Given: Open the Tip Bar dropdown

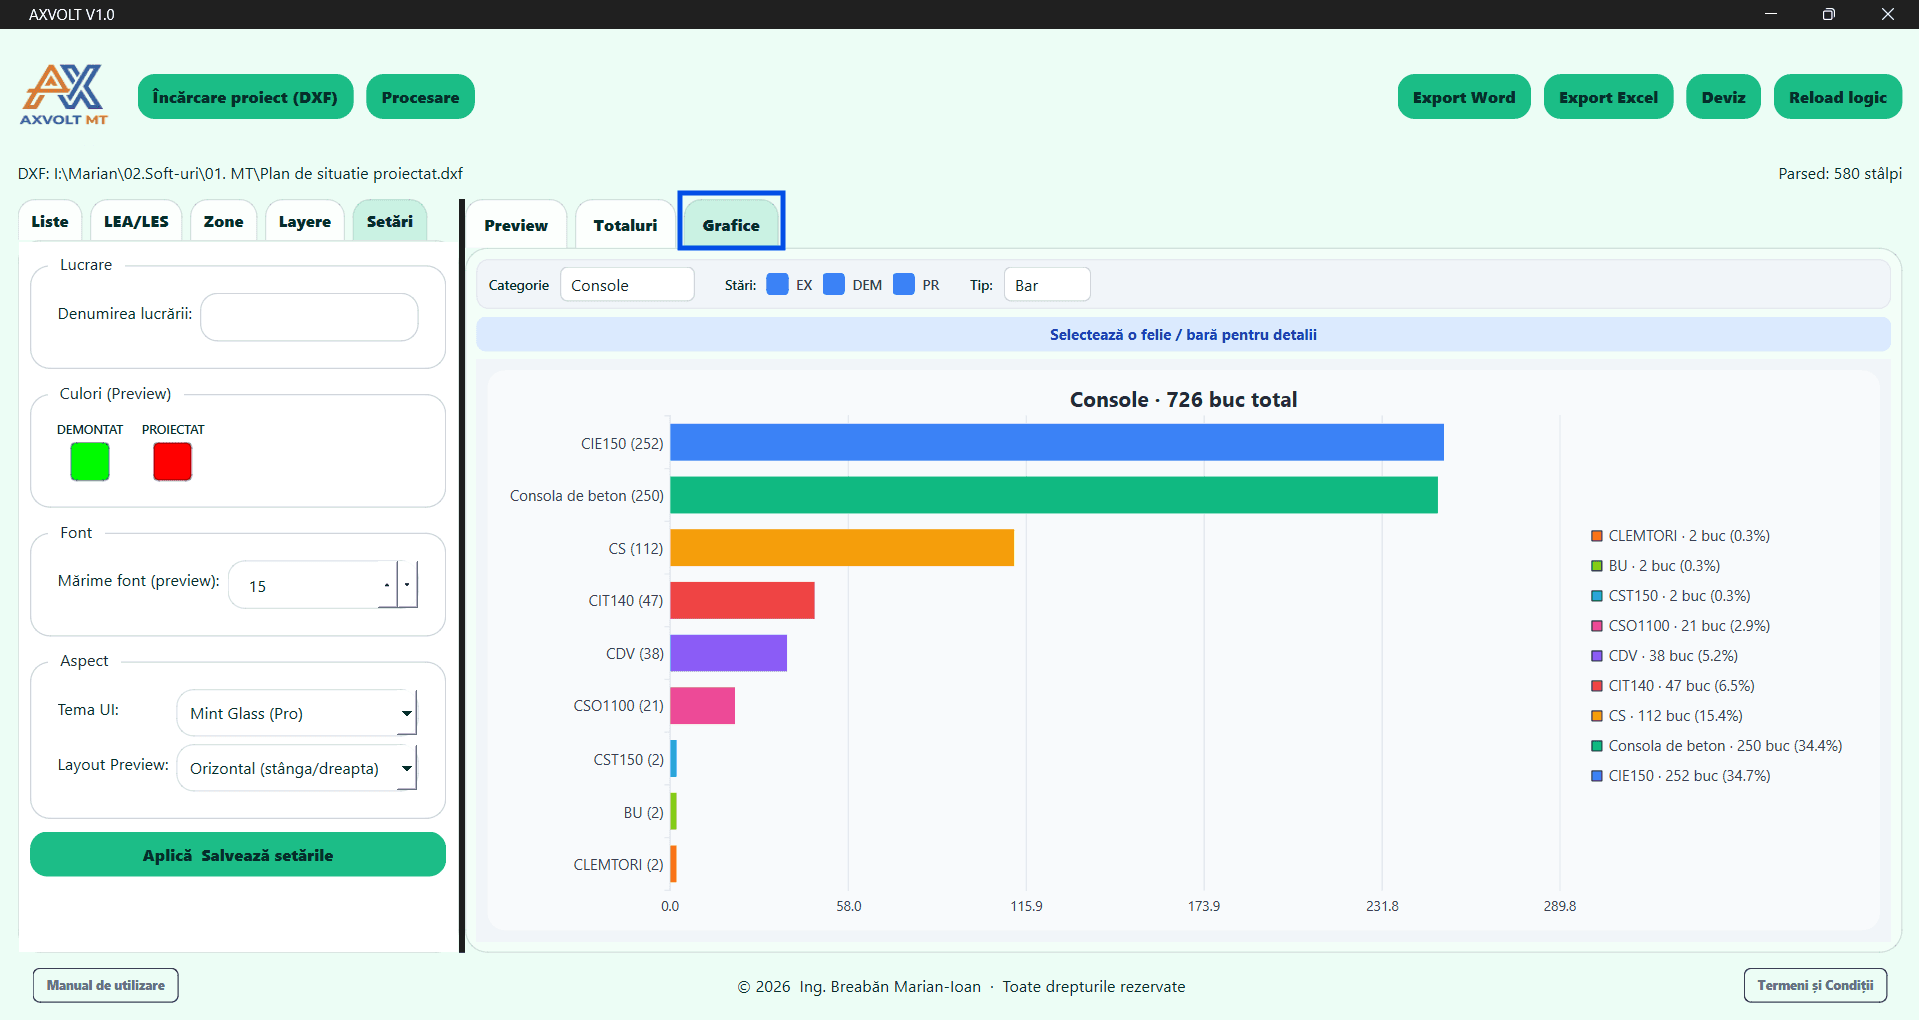Looking at the screenshot, I should tap(1047, 285).
